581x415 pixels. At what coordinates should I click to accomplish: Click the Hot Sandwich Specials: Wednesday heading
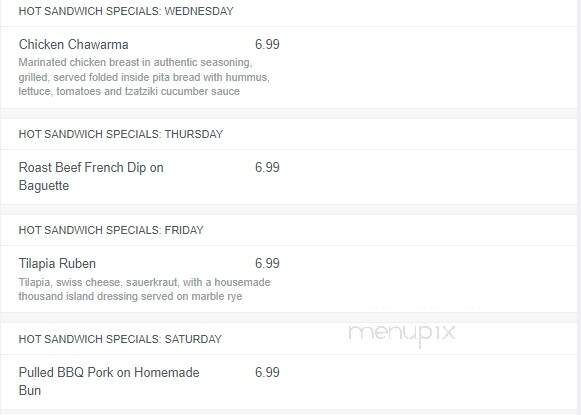coord(126,11)
